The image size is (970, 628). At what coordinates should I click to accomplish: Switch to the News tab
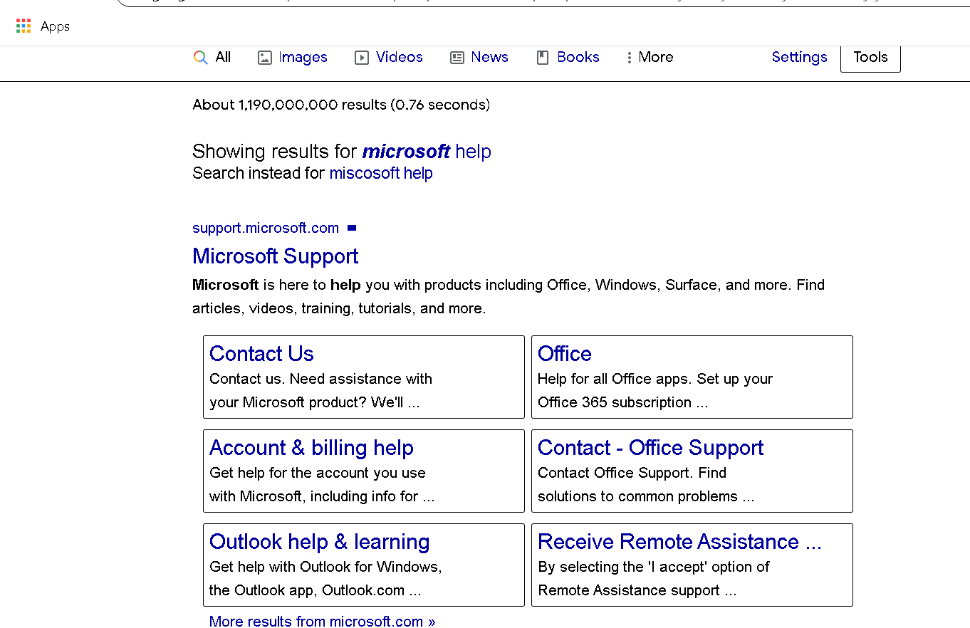[489, 57]
